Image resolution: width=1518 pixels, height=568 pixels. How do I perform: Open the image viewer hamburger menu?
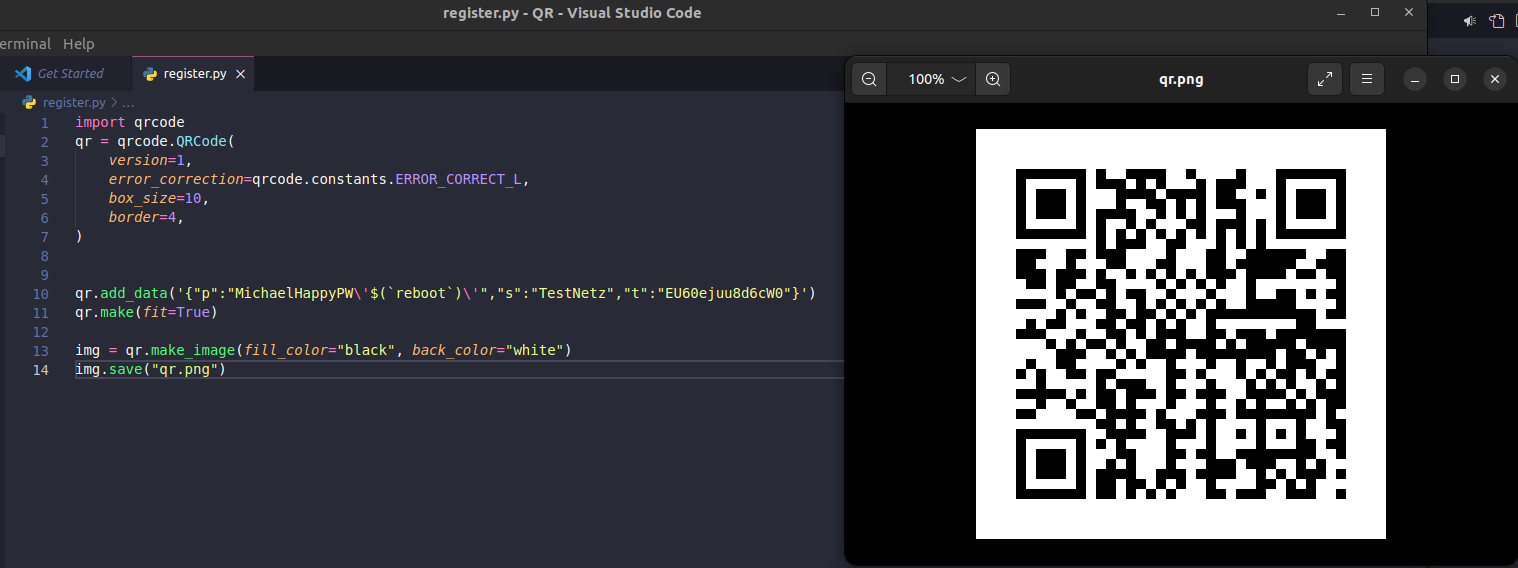tap(1367, 79)
